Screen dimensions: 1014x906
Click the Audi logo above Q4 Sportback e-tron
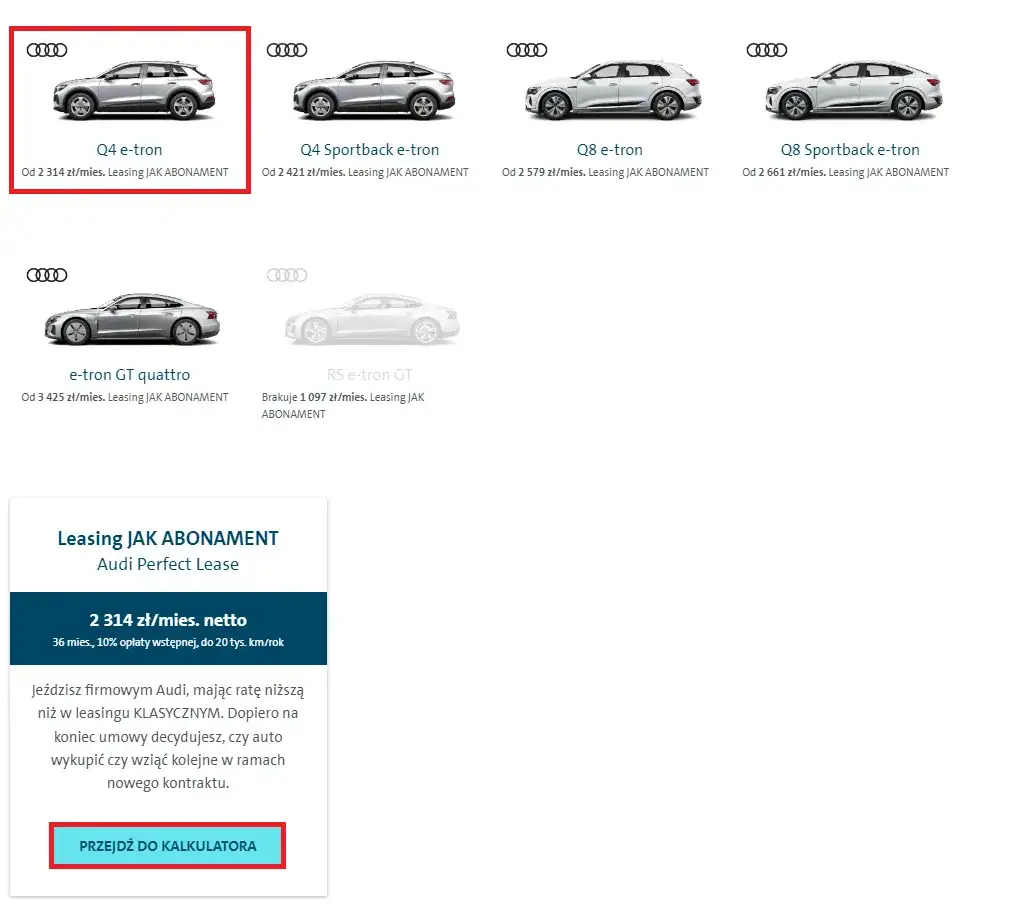coord(287,50)
